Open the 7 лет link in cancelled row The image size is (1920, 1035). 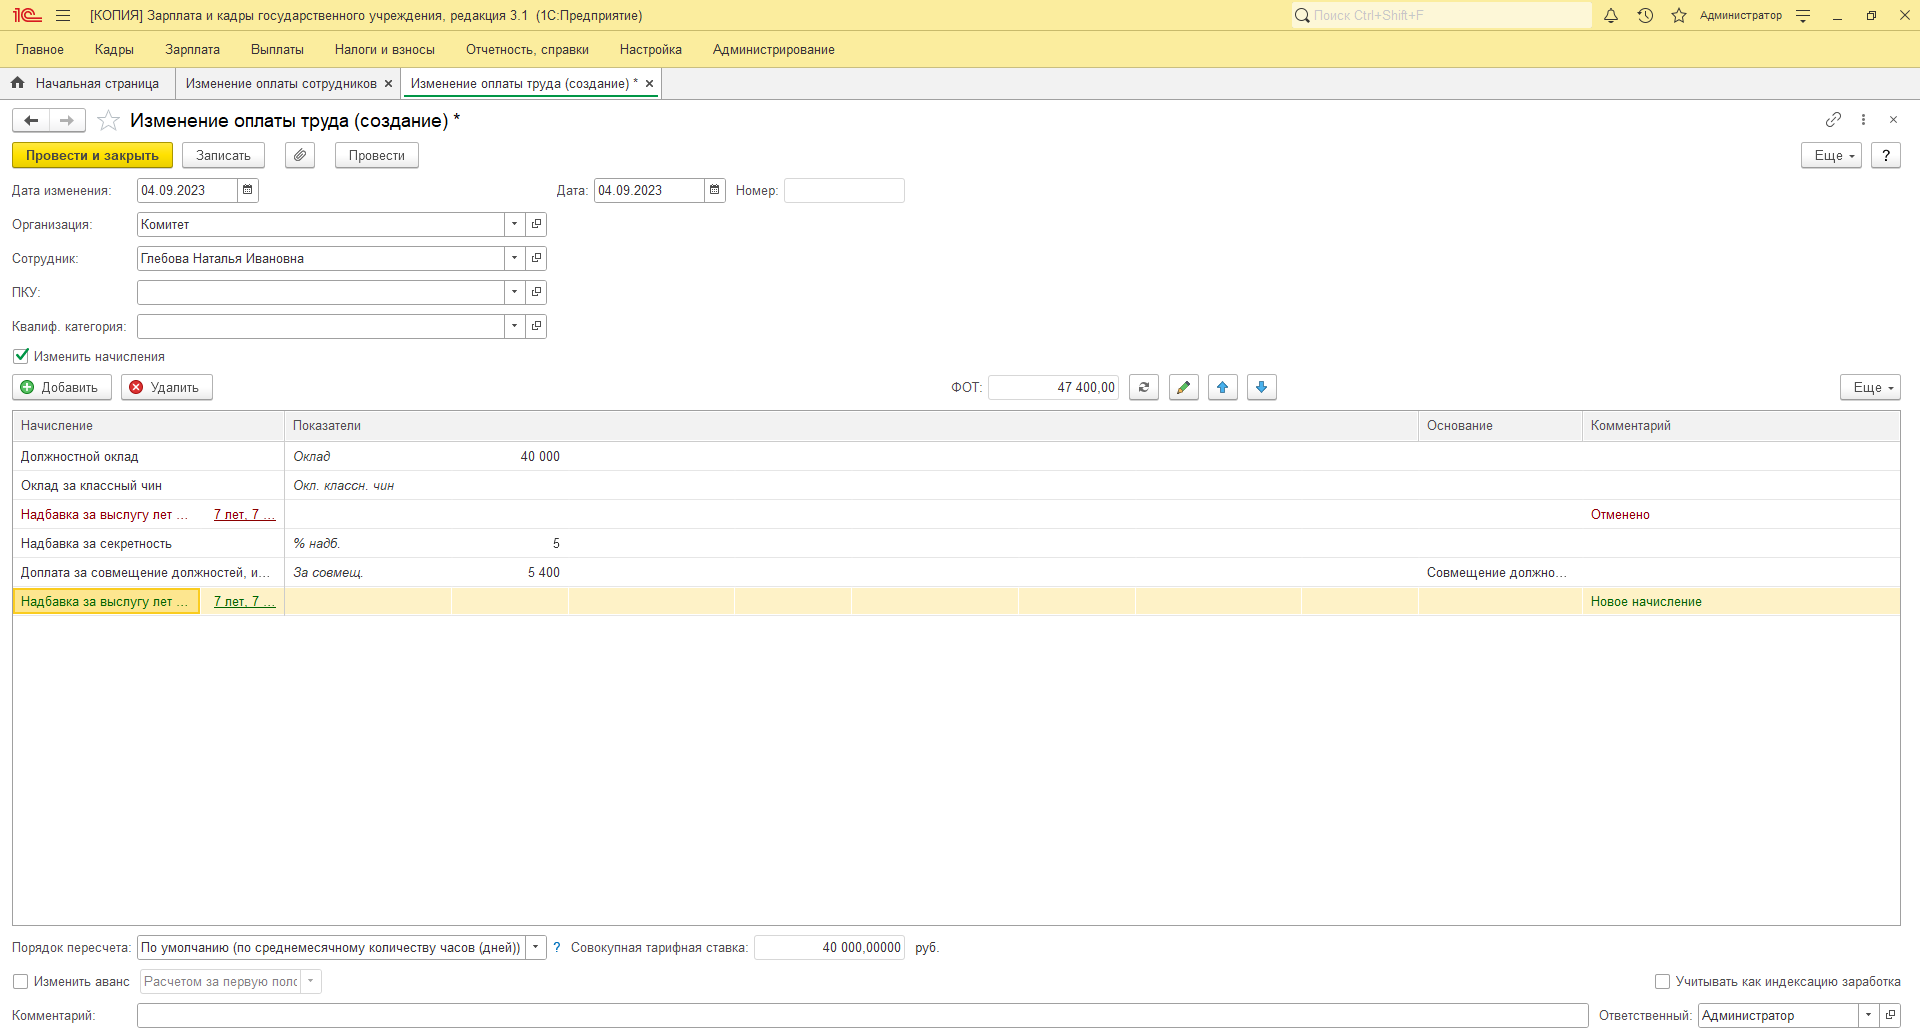click(x=244, y=515)
